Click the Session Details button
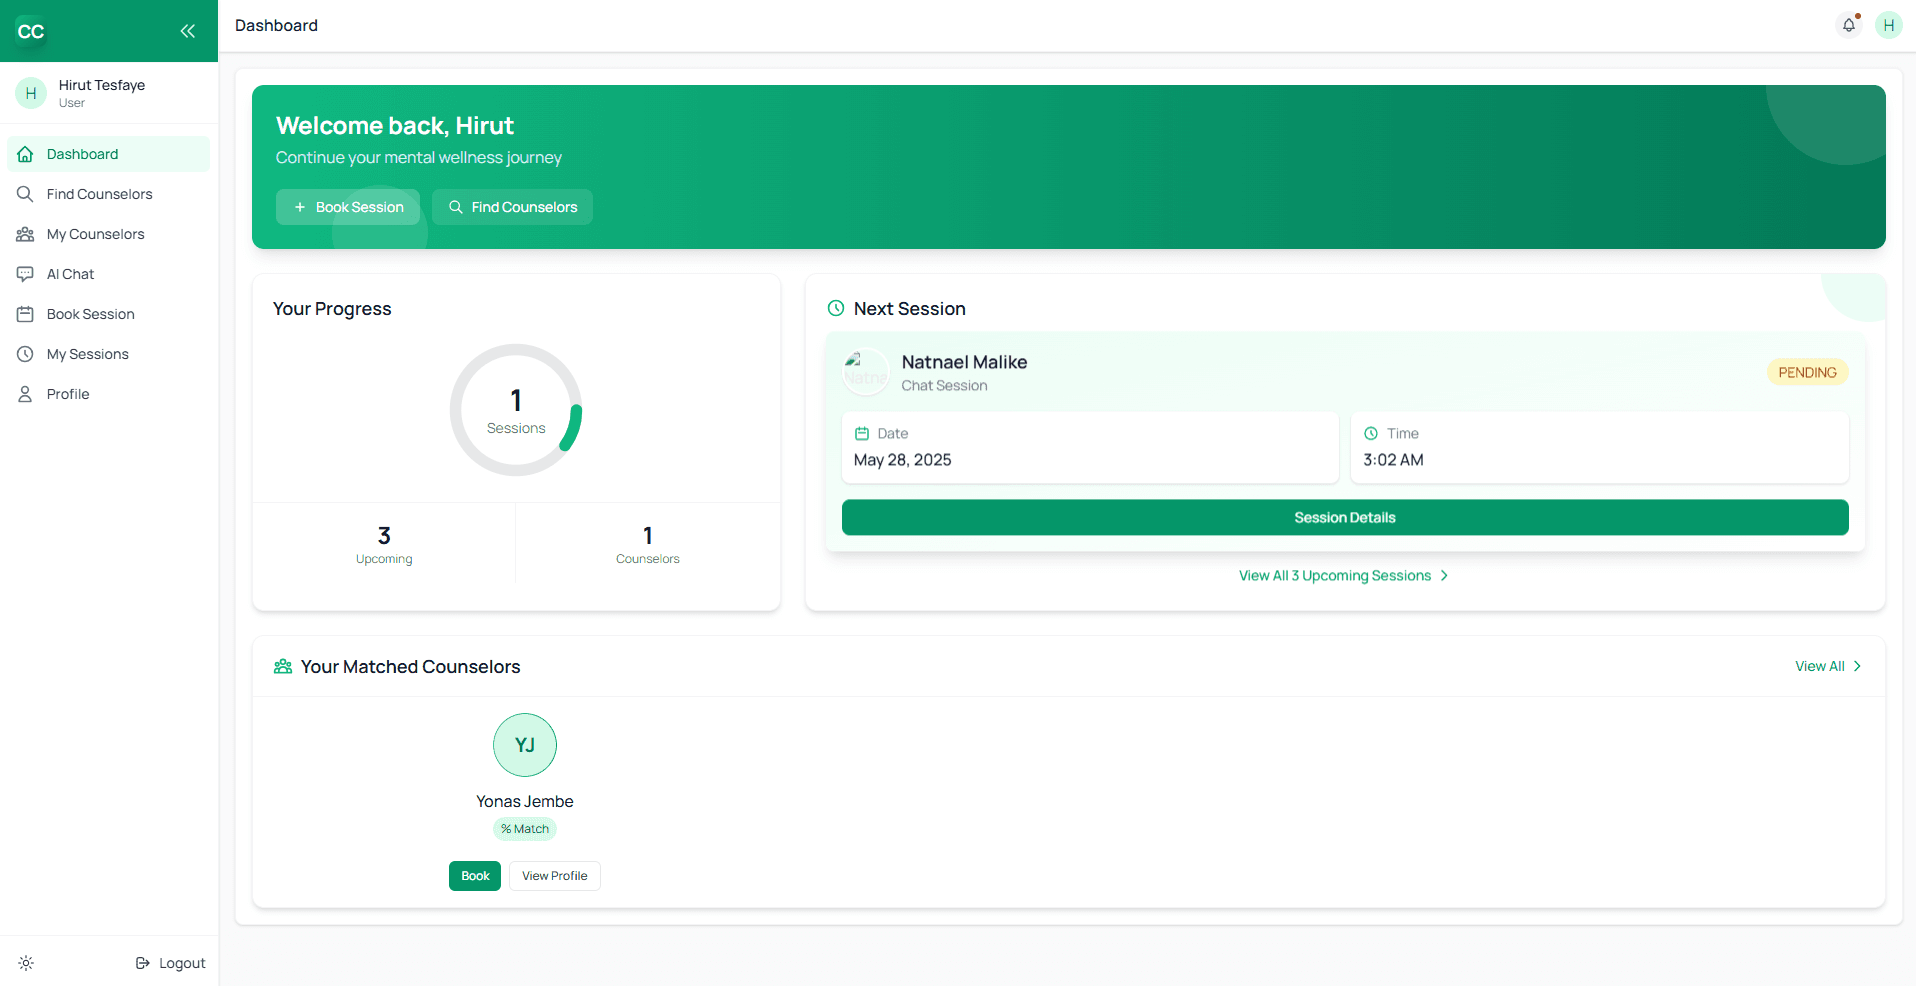 [x=1344, y=517]
